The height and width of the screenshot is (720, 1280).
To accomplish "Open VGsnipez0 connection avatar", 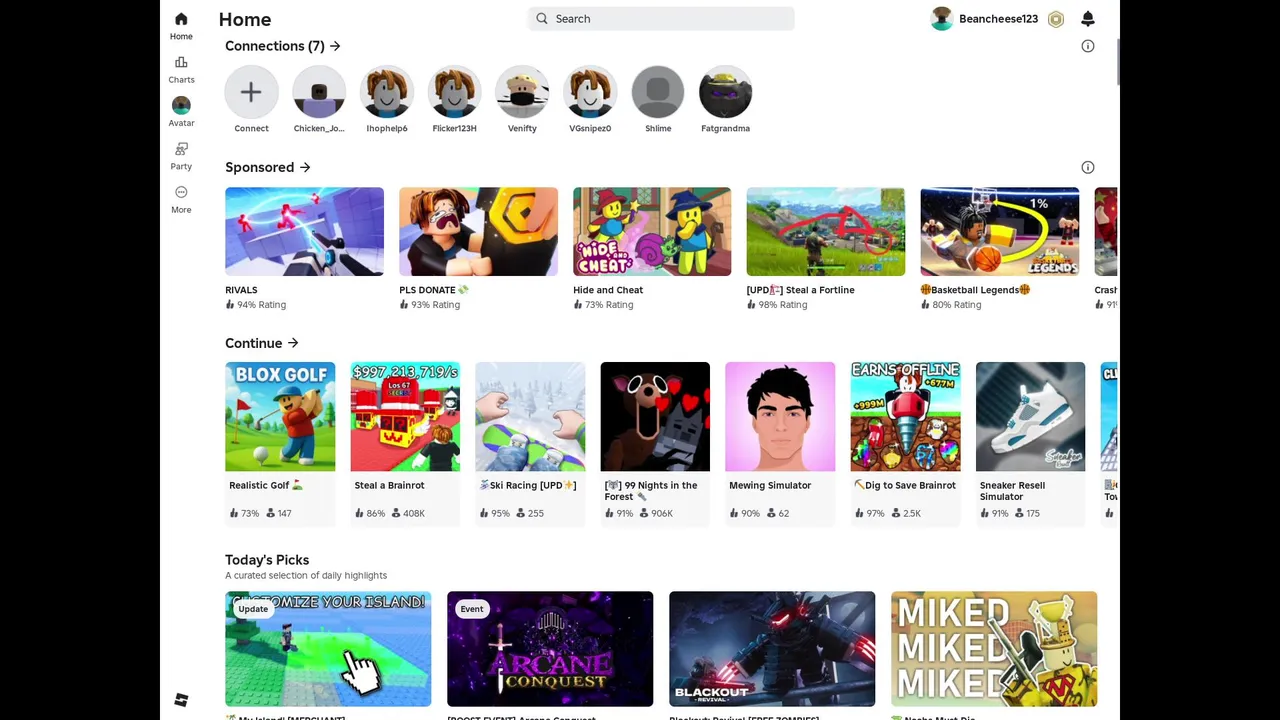I will pos(590,92).
